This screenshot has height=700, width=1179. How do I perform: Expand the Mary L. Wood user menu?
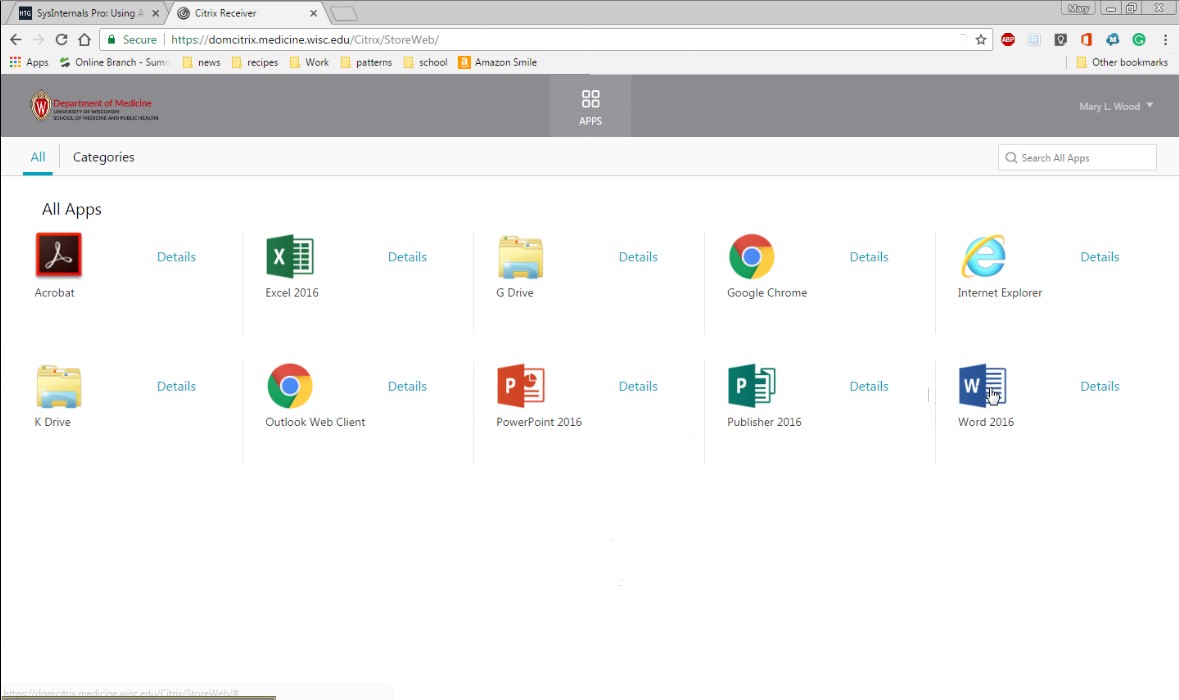(x=1116, y=106)
